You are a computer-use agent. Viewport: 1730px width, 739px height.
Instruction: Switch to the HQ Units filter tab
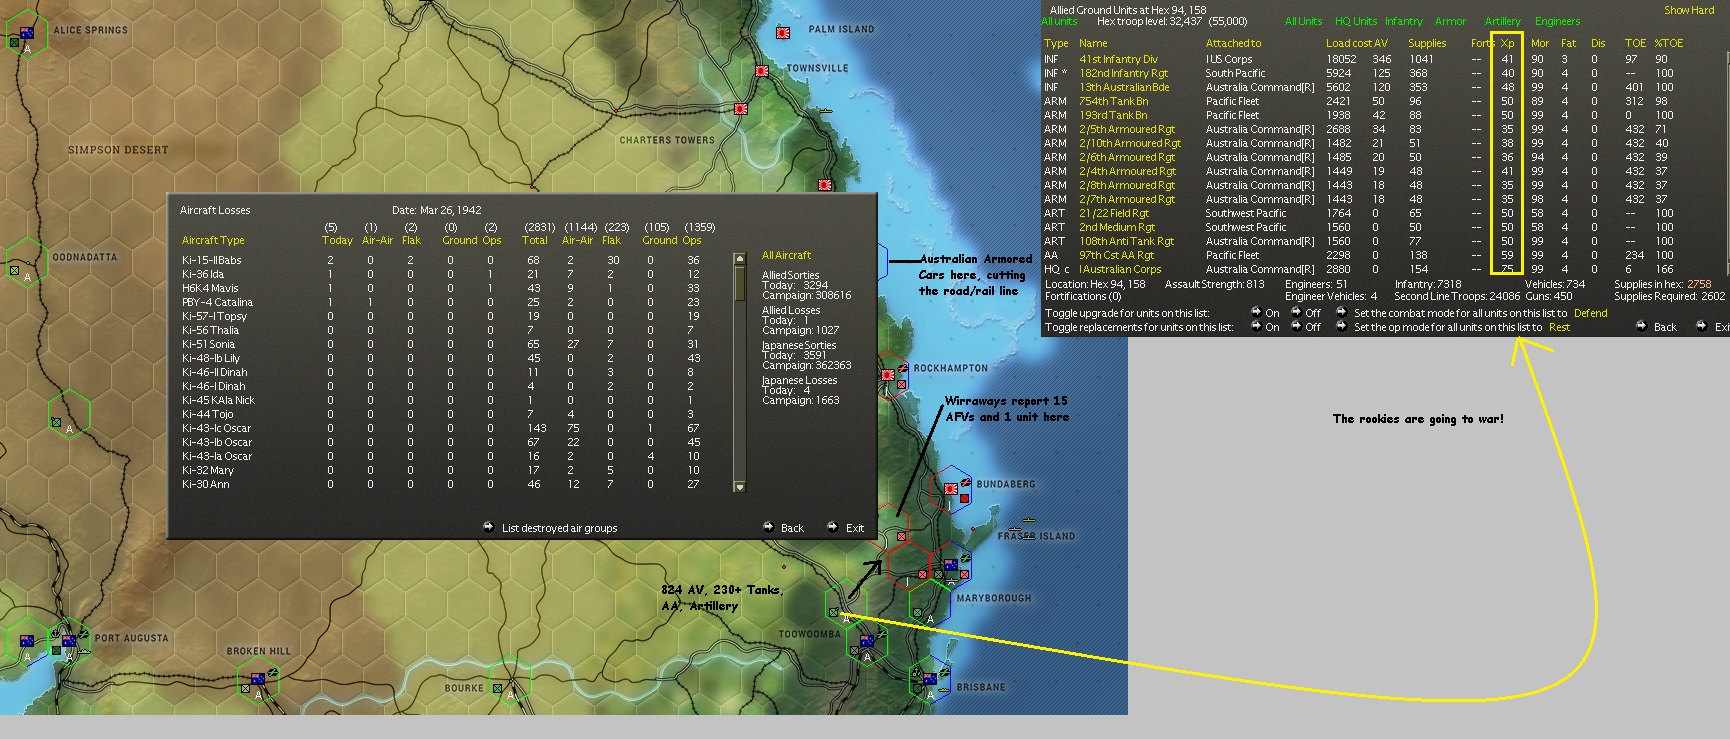pos(1356,21)
